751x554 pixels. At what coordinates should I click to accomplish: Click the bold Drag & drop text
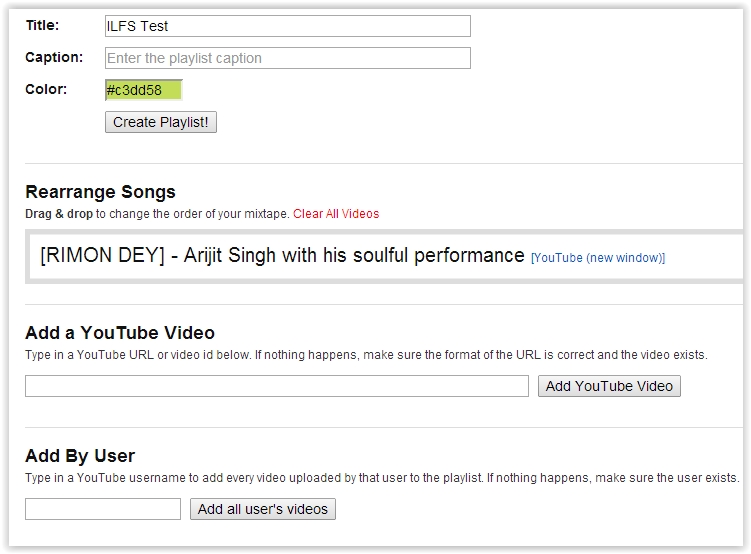click(x=59, y=214)
